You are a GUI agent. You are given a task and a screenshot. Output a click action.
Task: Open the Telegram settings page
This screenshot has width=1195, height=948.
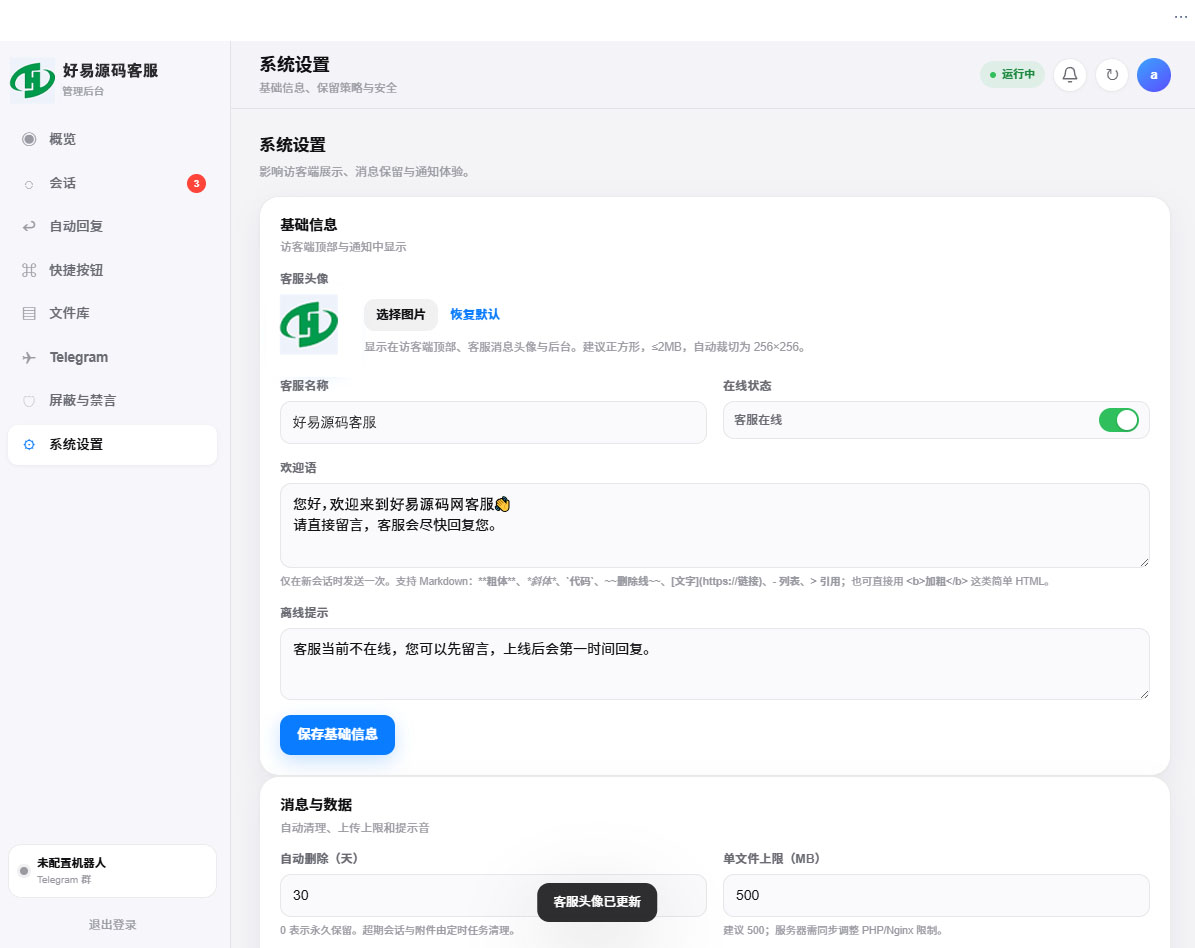[x=112, y=357]
